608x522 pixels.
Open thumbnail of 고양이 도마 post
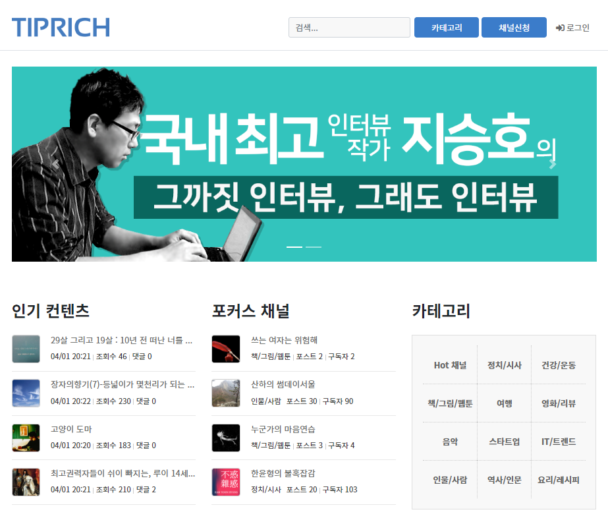[x=26, y=437]
